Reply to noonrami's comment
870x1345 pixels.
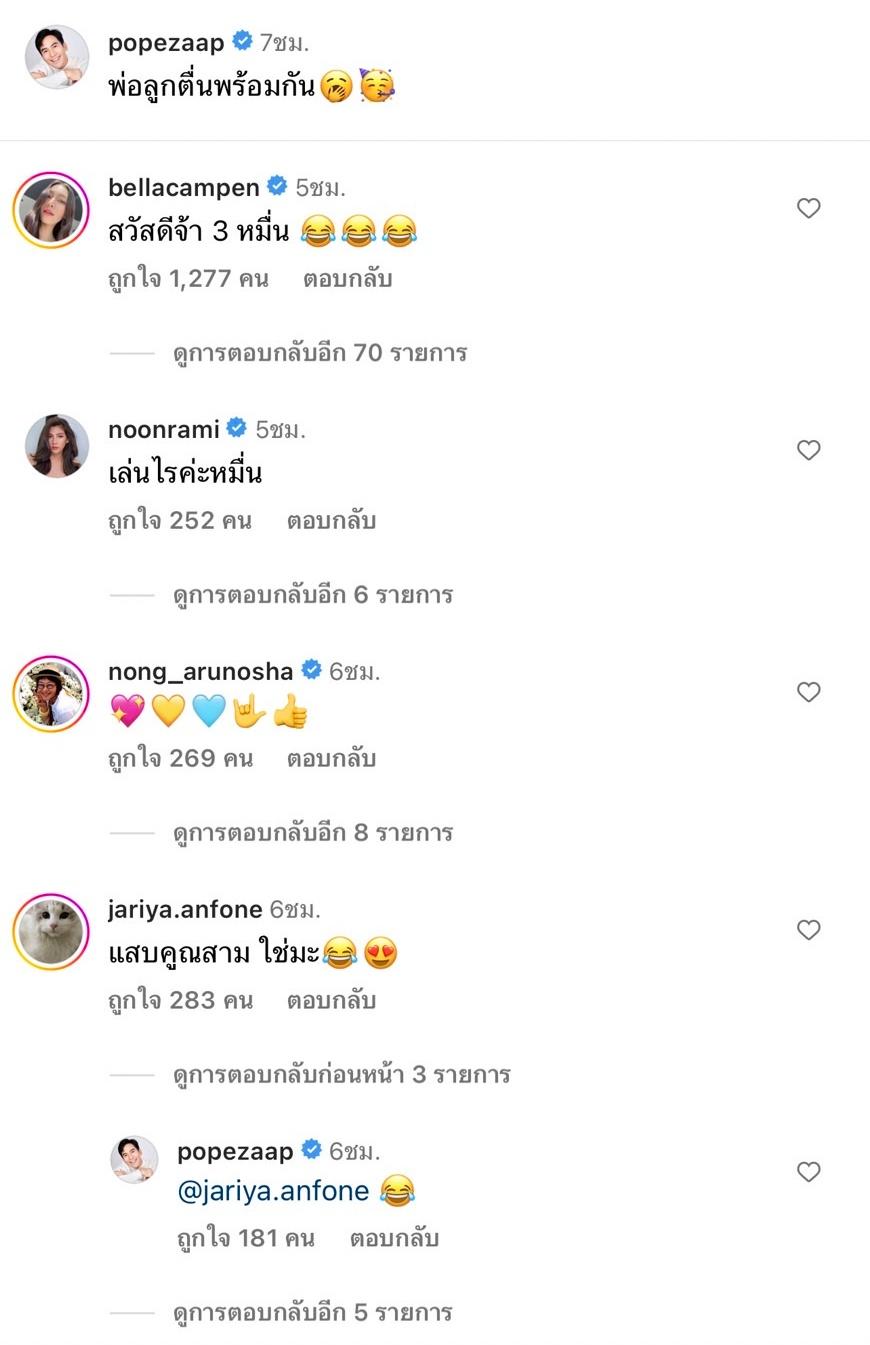331,521
